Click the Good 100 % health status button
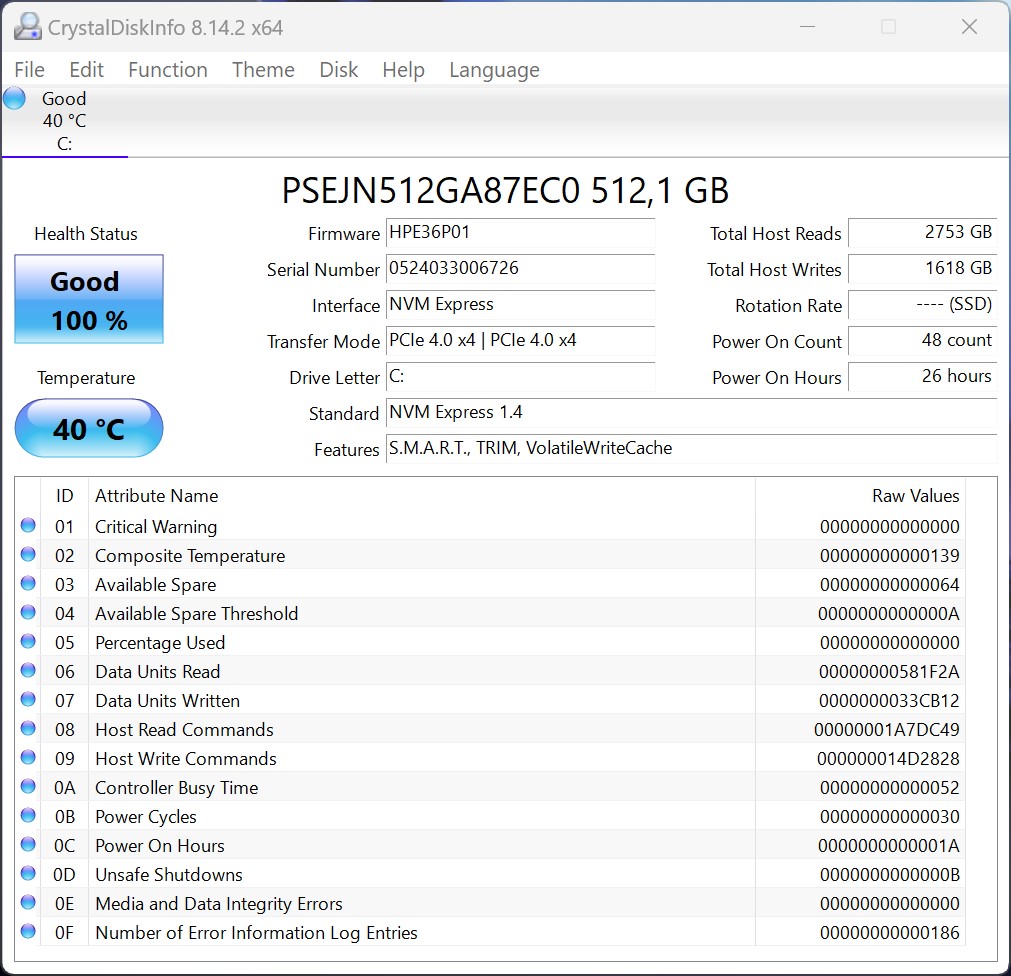The width and height of the screenshot is (1011, 976). [x=89, y=300]
